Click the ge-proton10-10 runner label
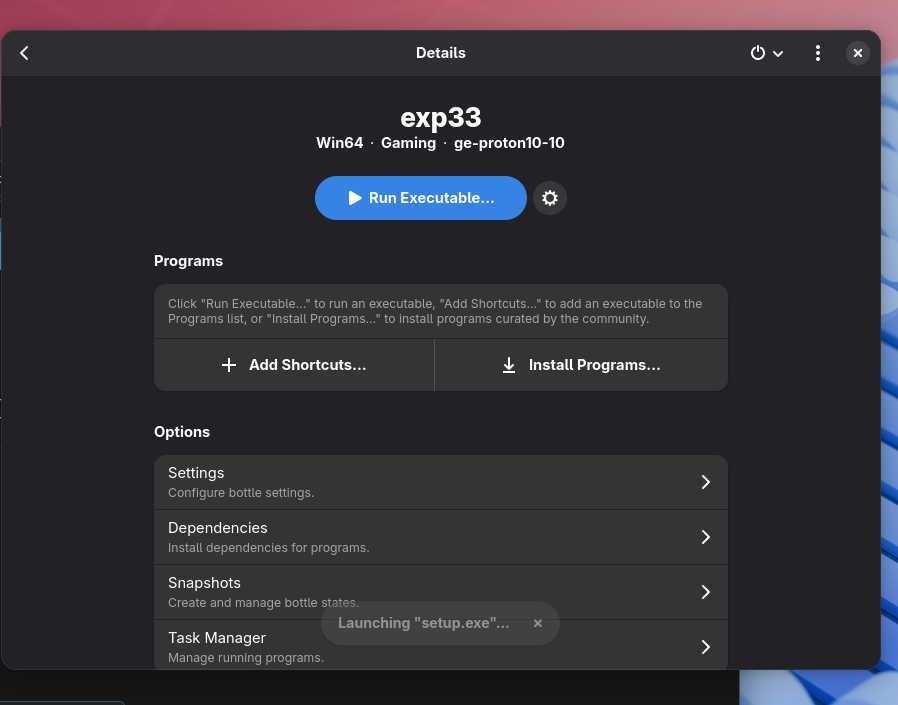Image resolution: width=898 pixels, height=705 pixels. [509, 143]
